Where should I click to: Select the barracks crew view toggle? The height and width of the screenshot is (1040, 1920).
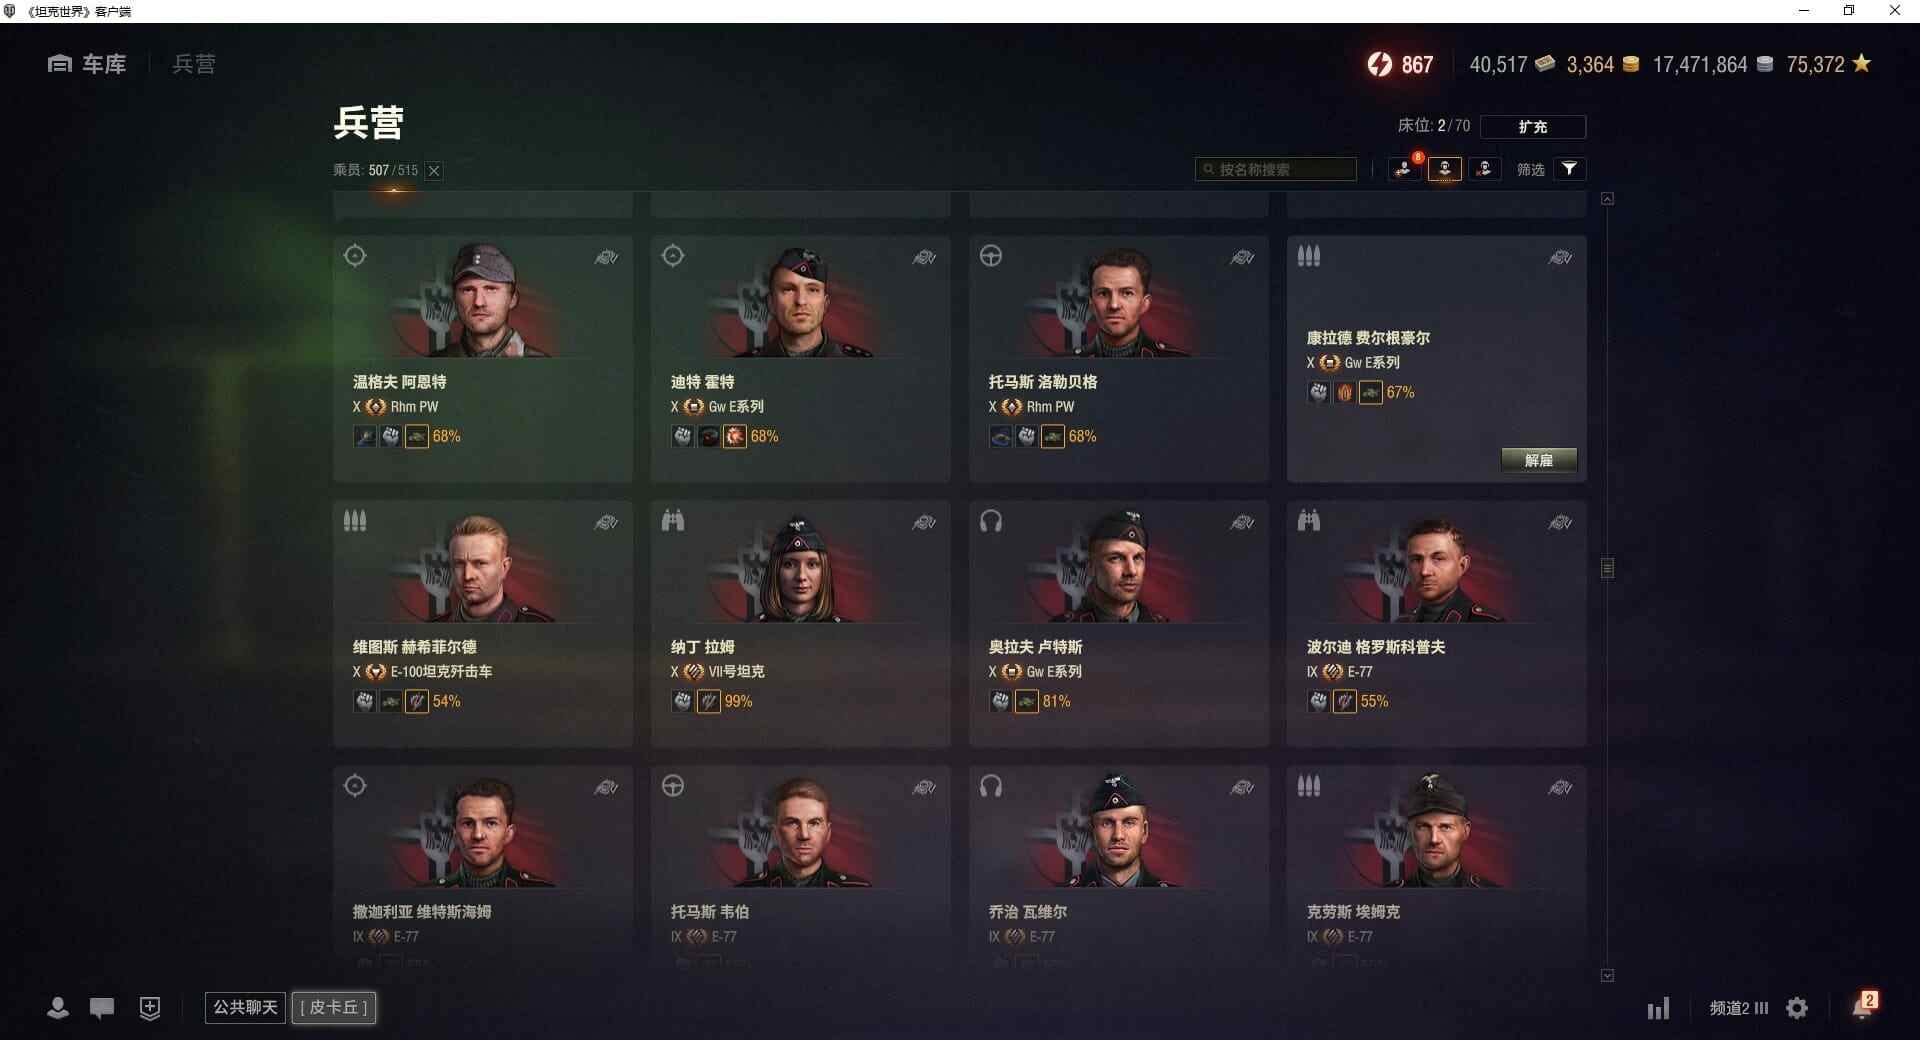pyautogui.click(x=1444, y=169)
